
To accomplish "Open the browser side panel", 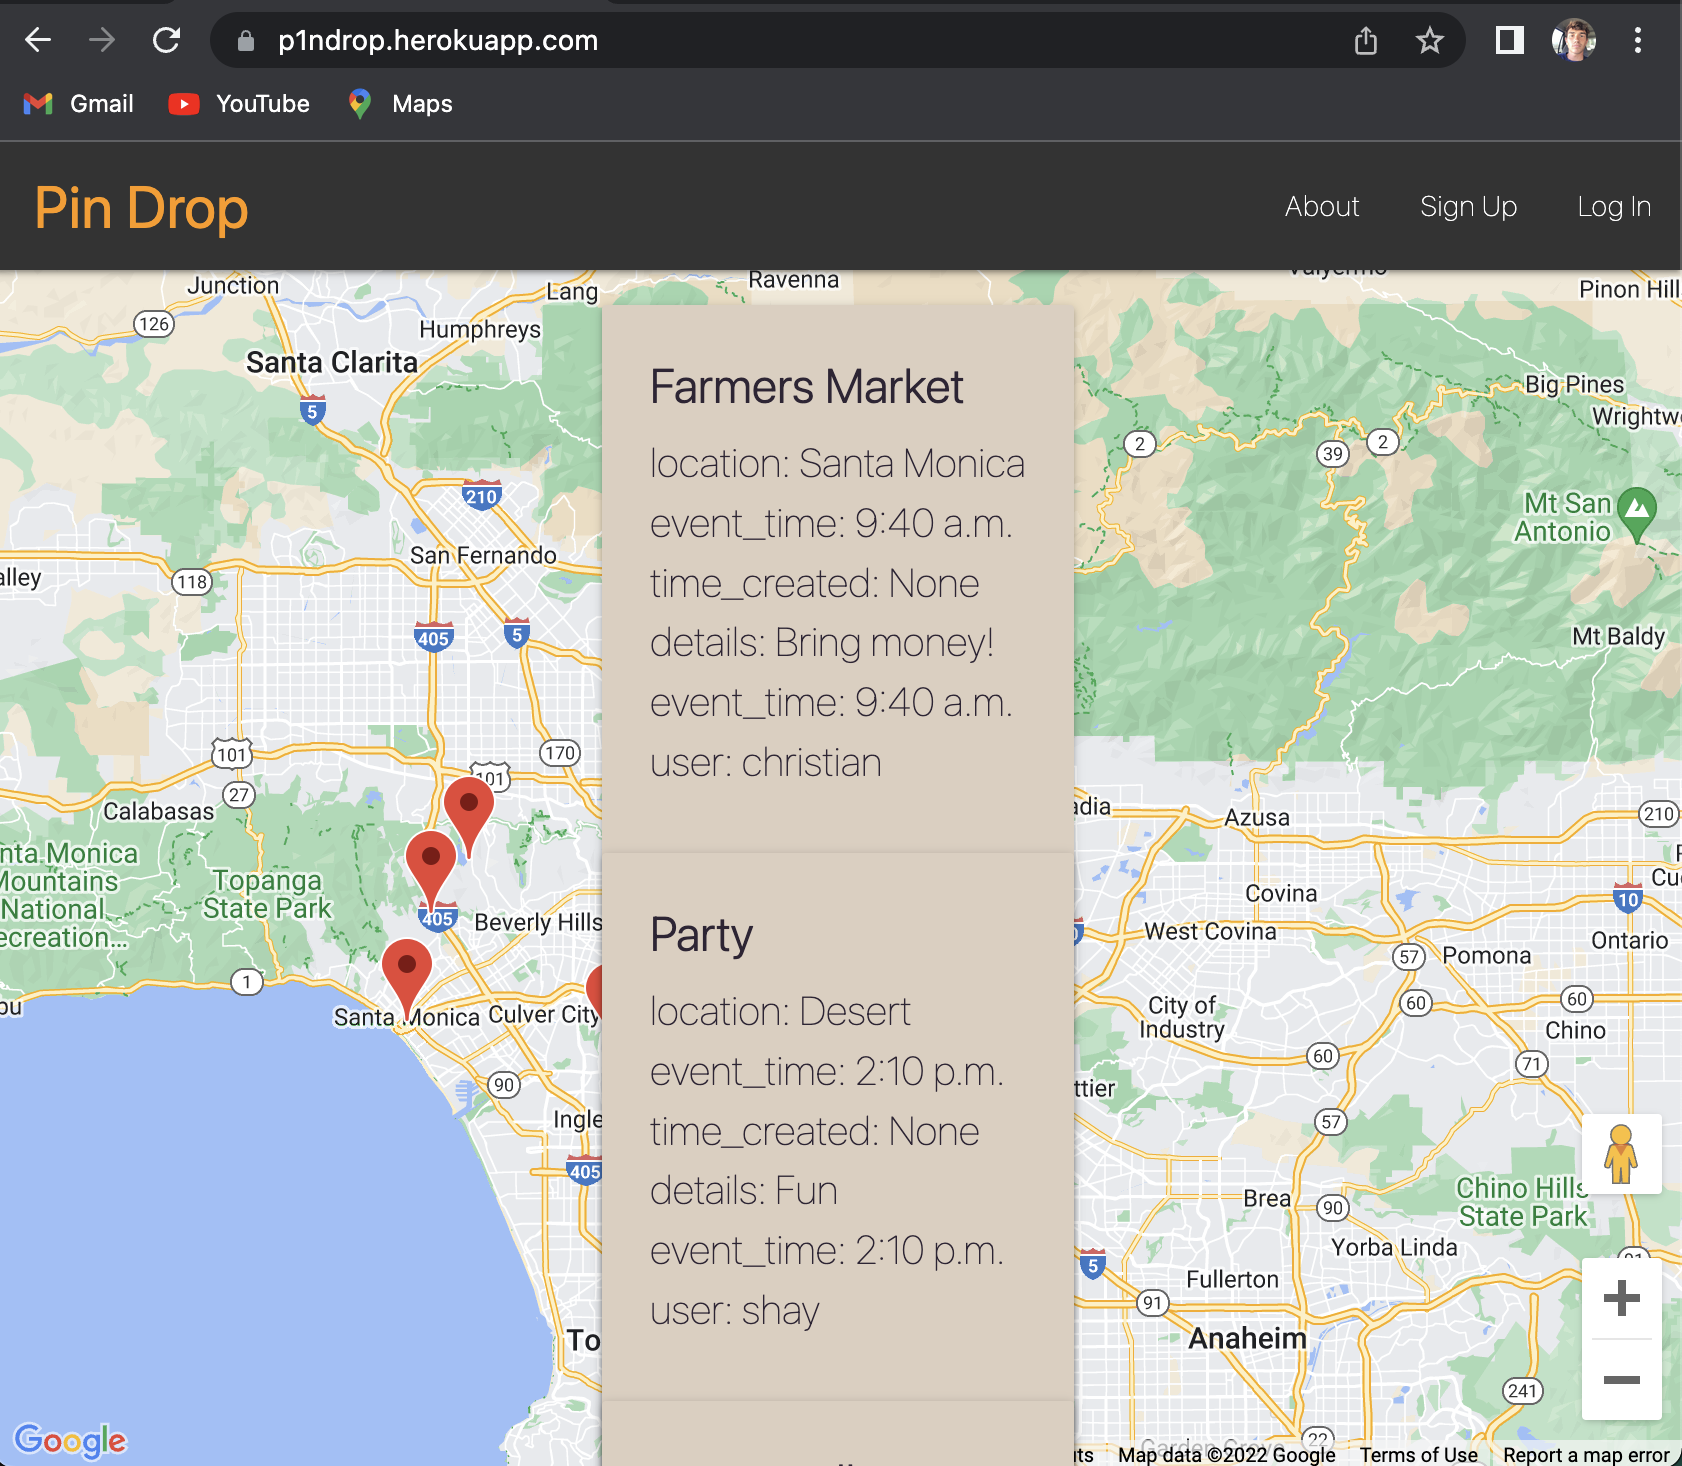I will point(1509,40).
